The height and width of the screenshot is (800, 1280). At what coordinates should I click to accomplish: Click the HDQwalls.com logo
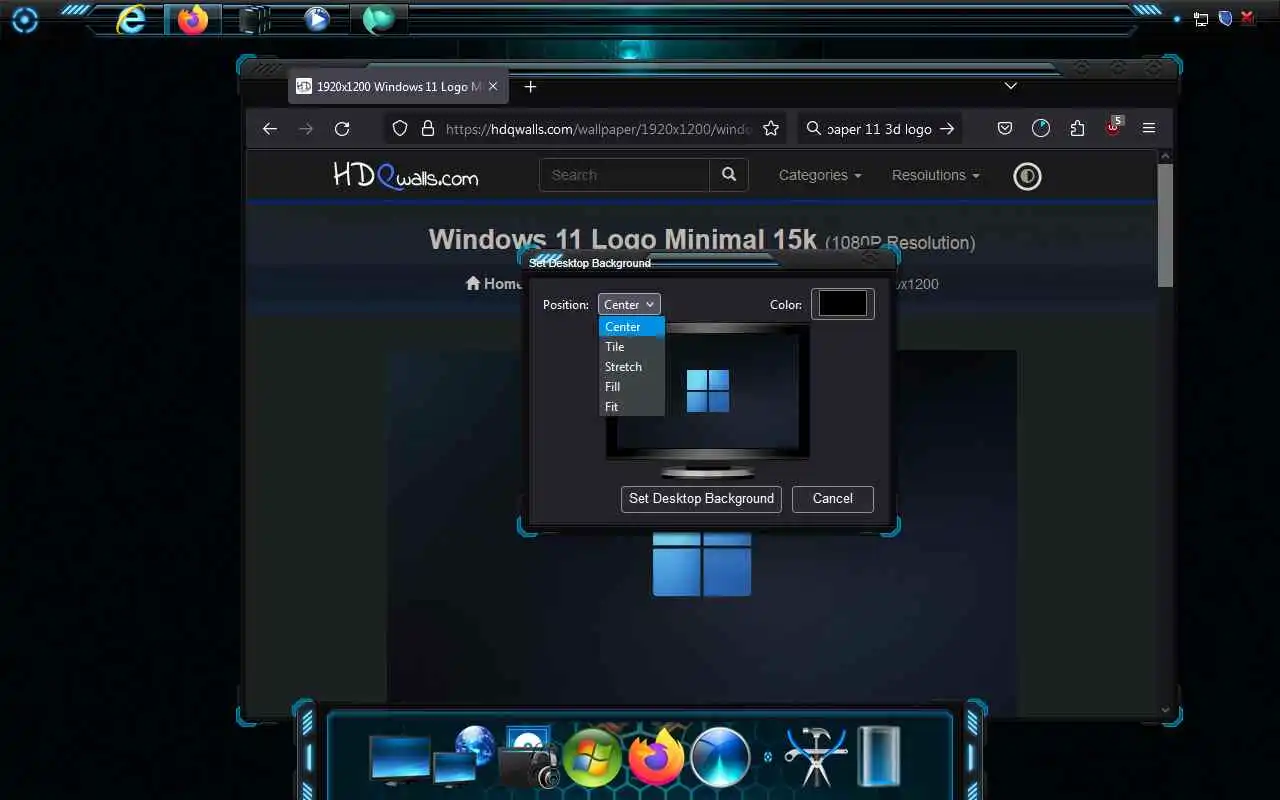[406, 175]
